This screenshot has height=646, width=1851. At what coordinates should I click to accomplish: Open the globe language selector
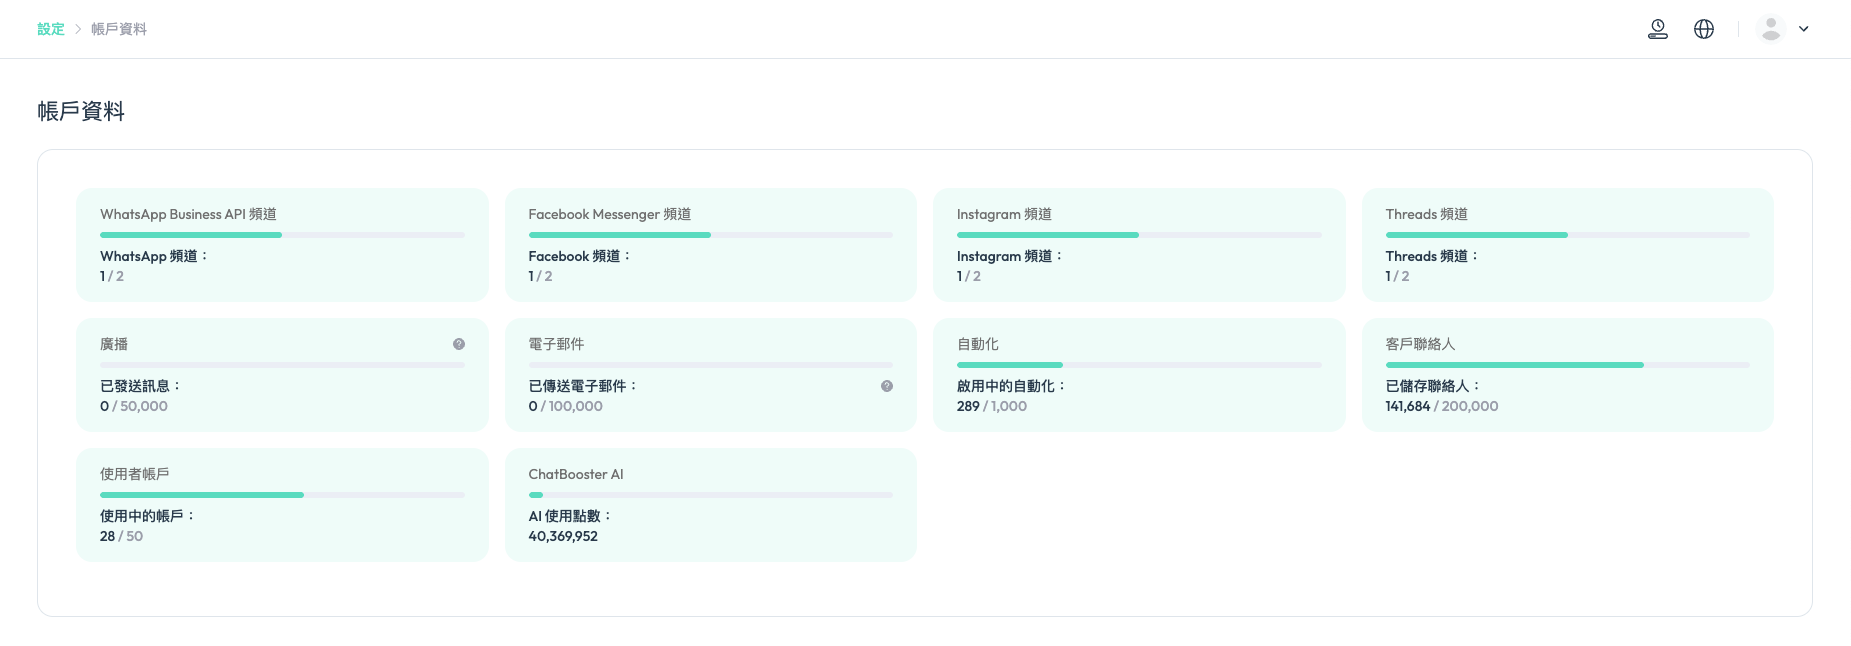click(x=1704, y=29)
